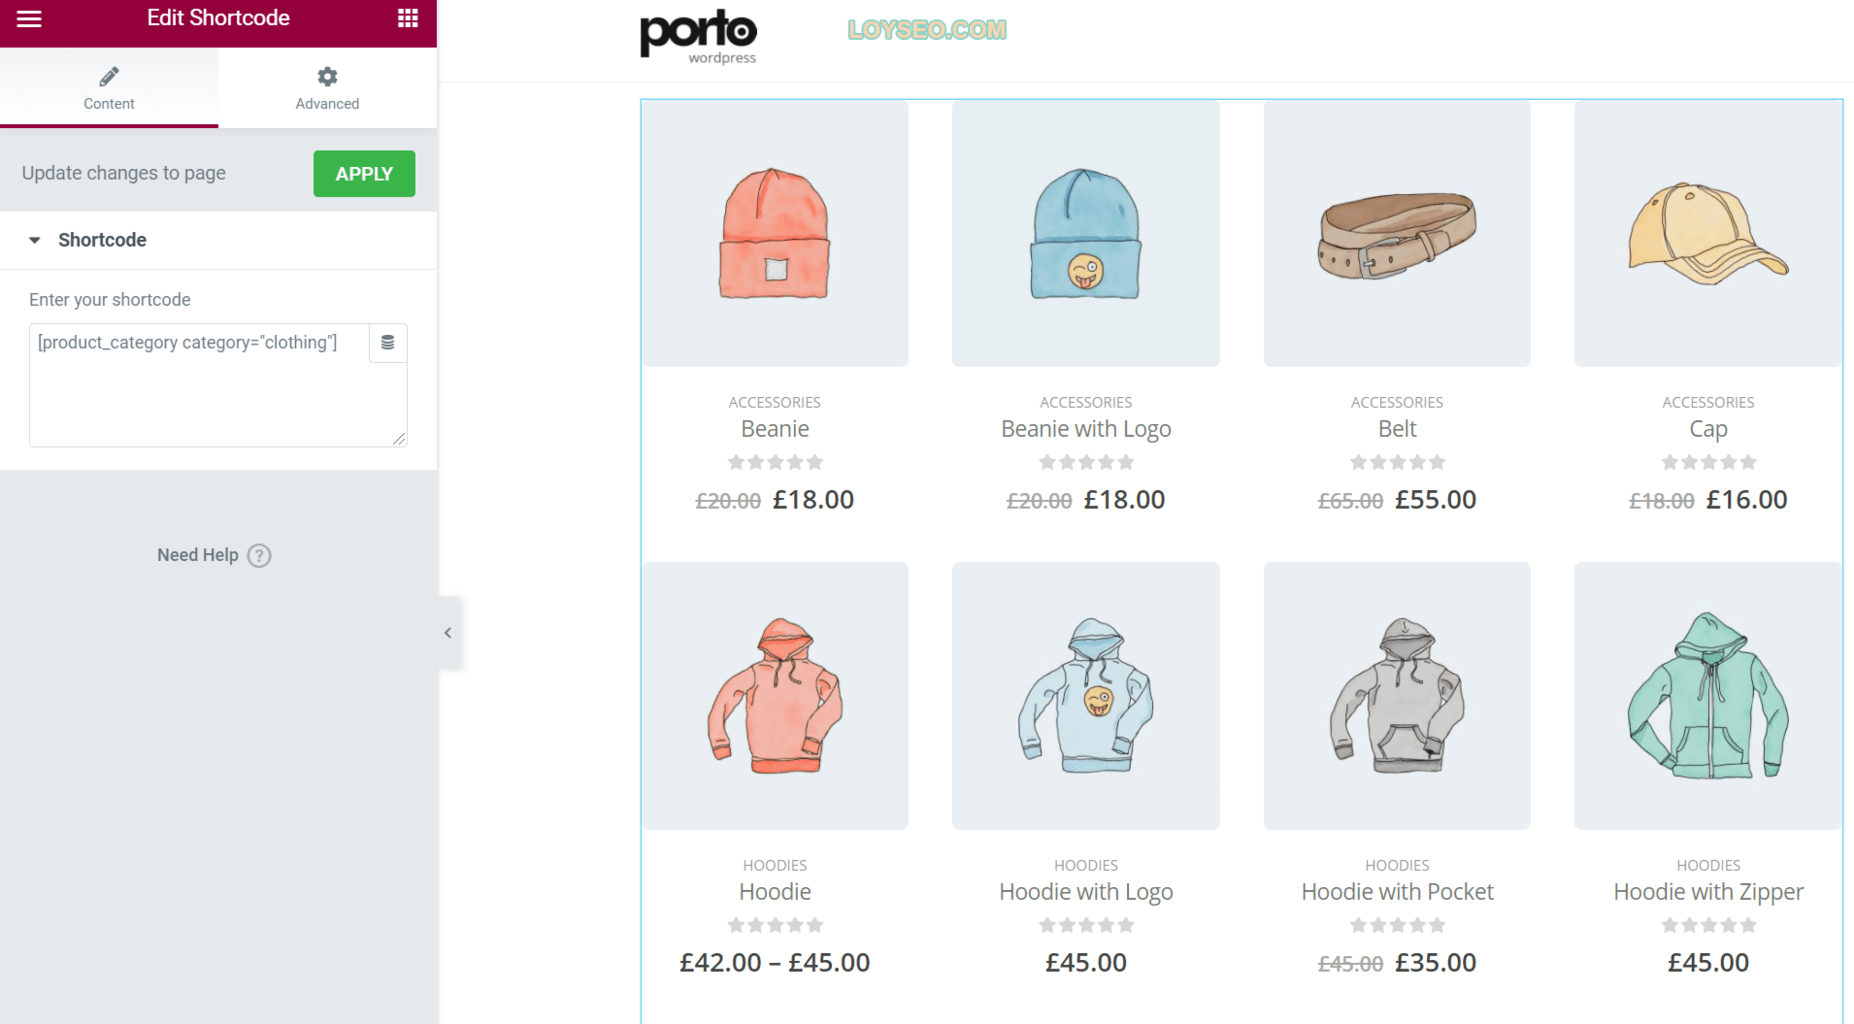Click the Need Help question mark icon
The width and height of the screenshot is (1854, 1024).
(259, 555)
